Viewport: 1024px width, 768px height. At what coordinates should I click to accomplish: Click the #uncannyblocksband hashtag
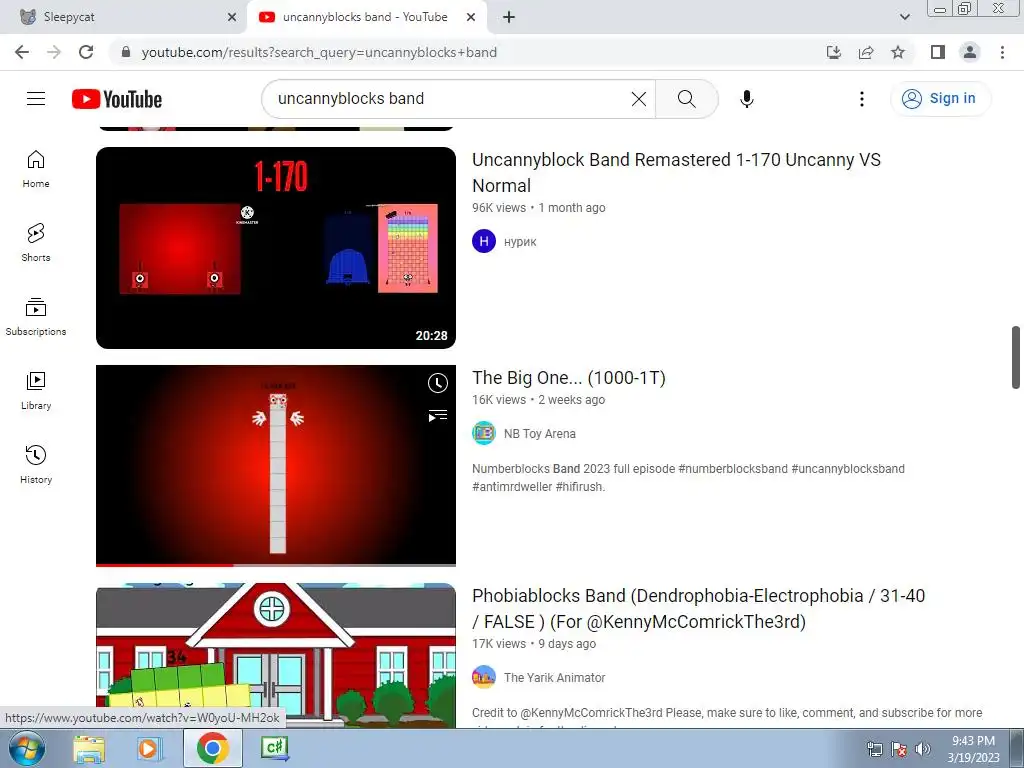tap(848, 469)
